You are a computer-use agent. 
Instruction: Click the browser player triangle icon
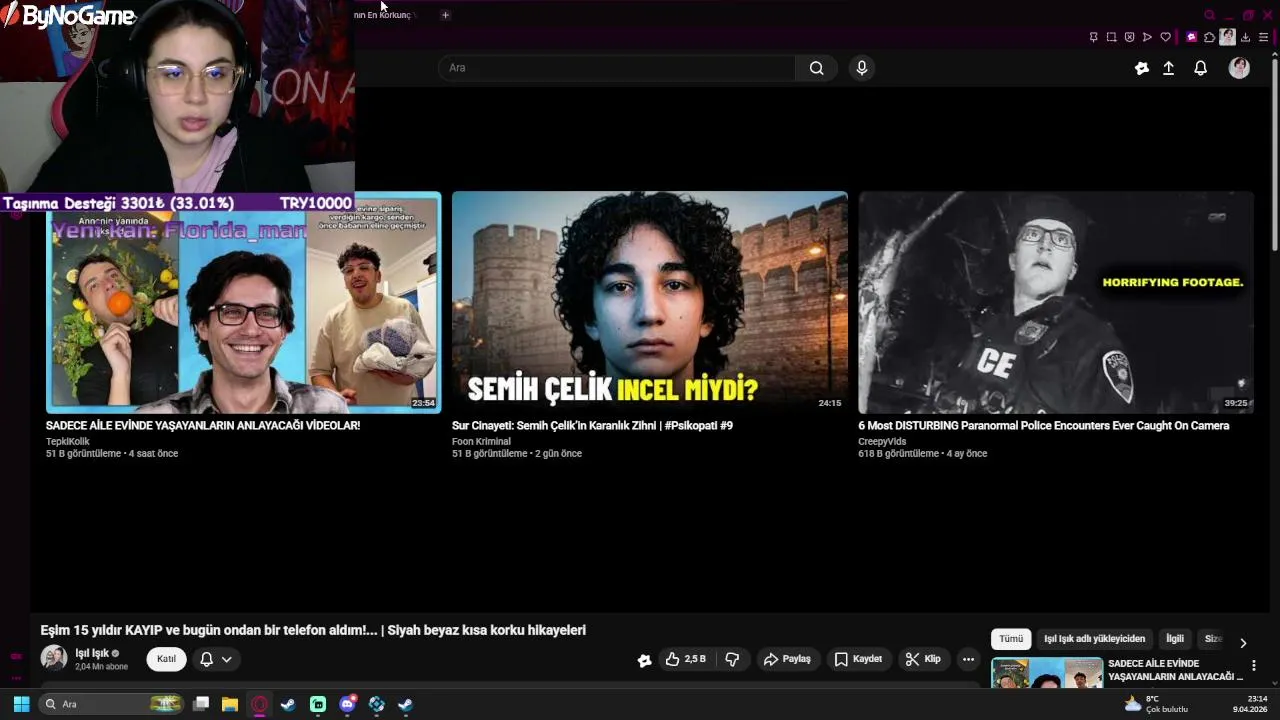[1147, 37]
